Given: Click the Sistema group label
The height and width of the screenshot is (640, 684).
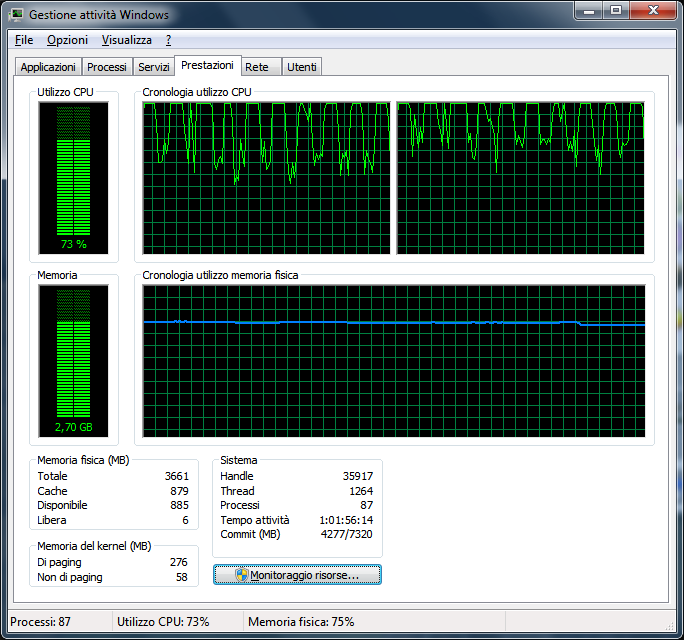Looking at the screenshot, I should (239, 460).
